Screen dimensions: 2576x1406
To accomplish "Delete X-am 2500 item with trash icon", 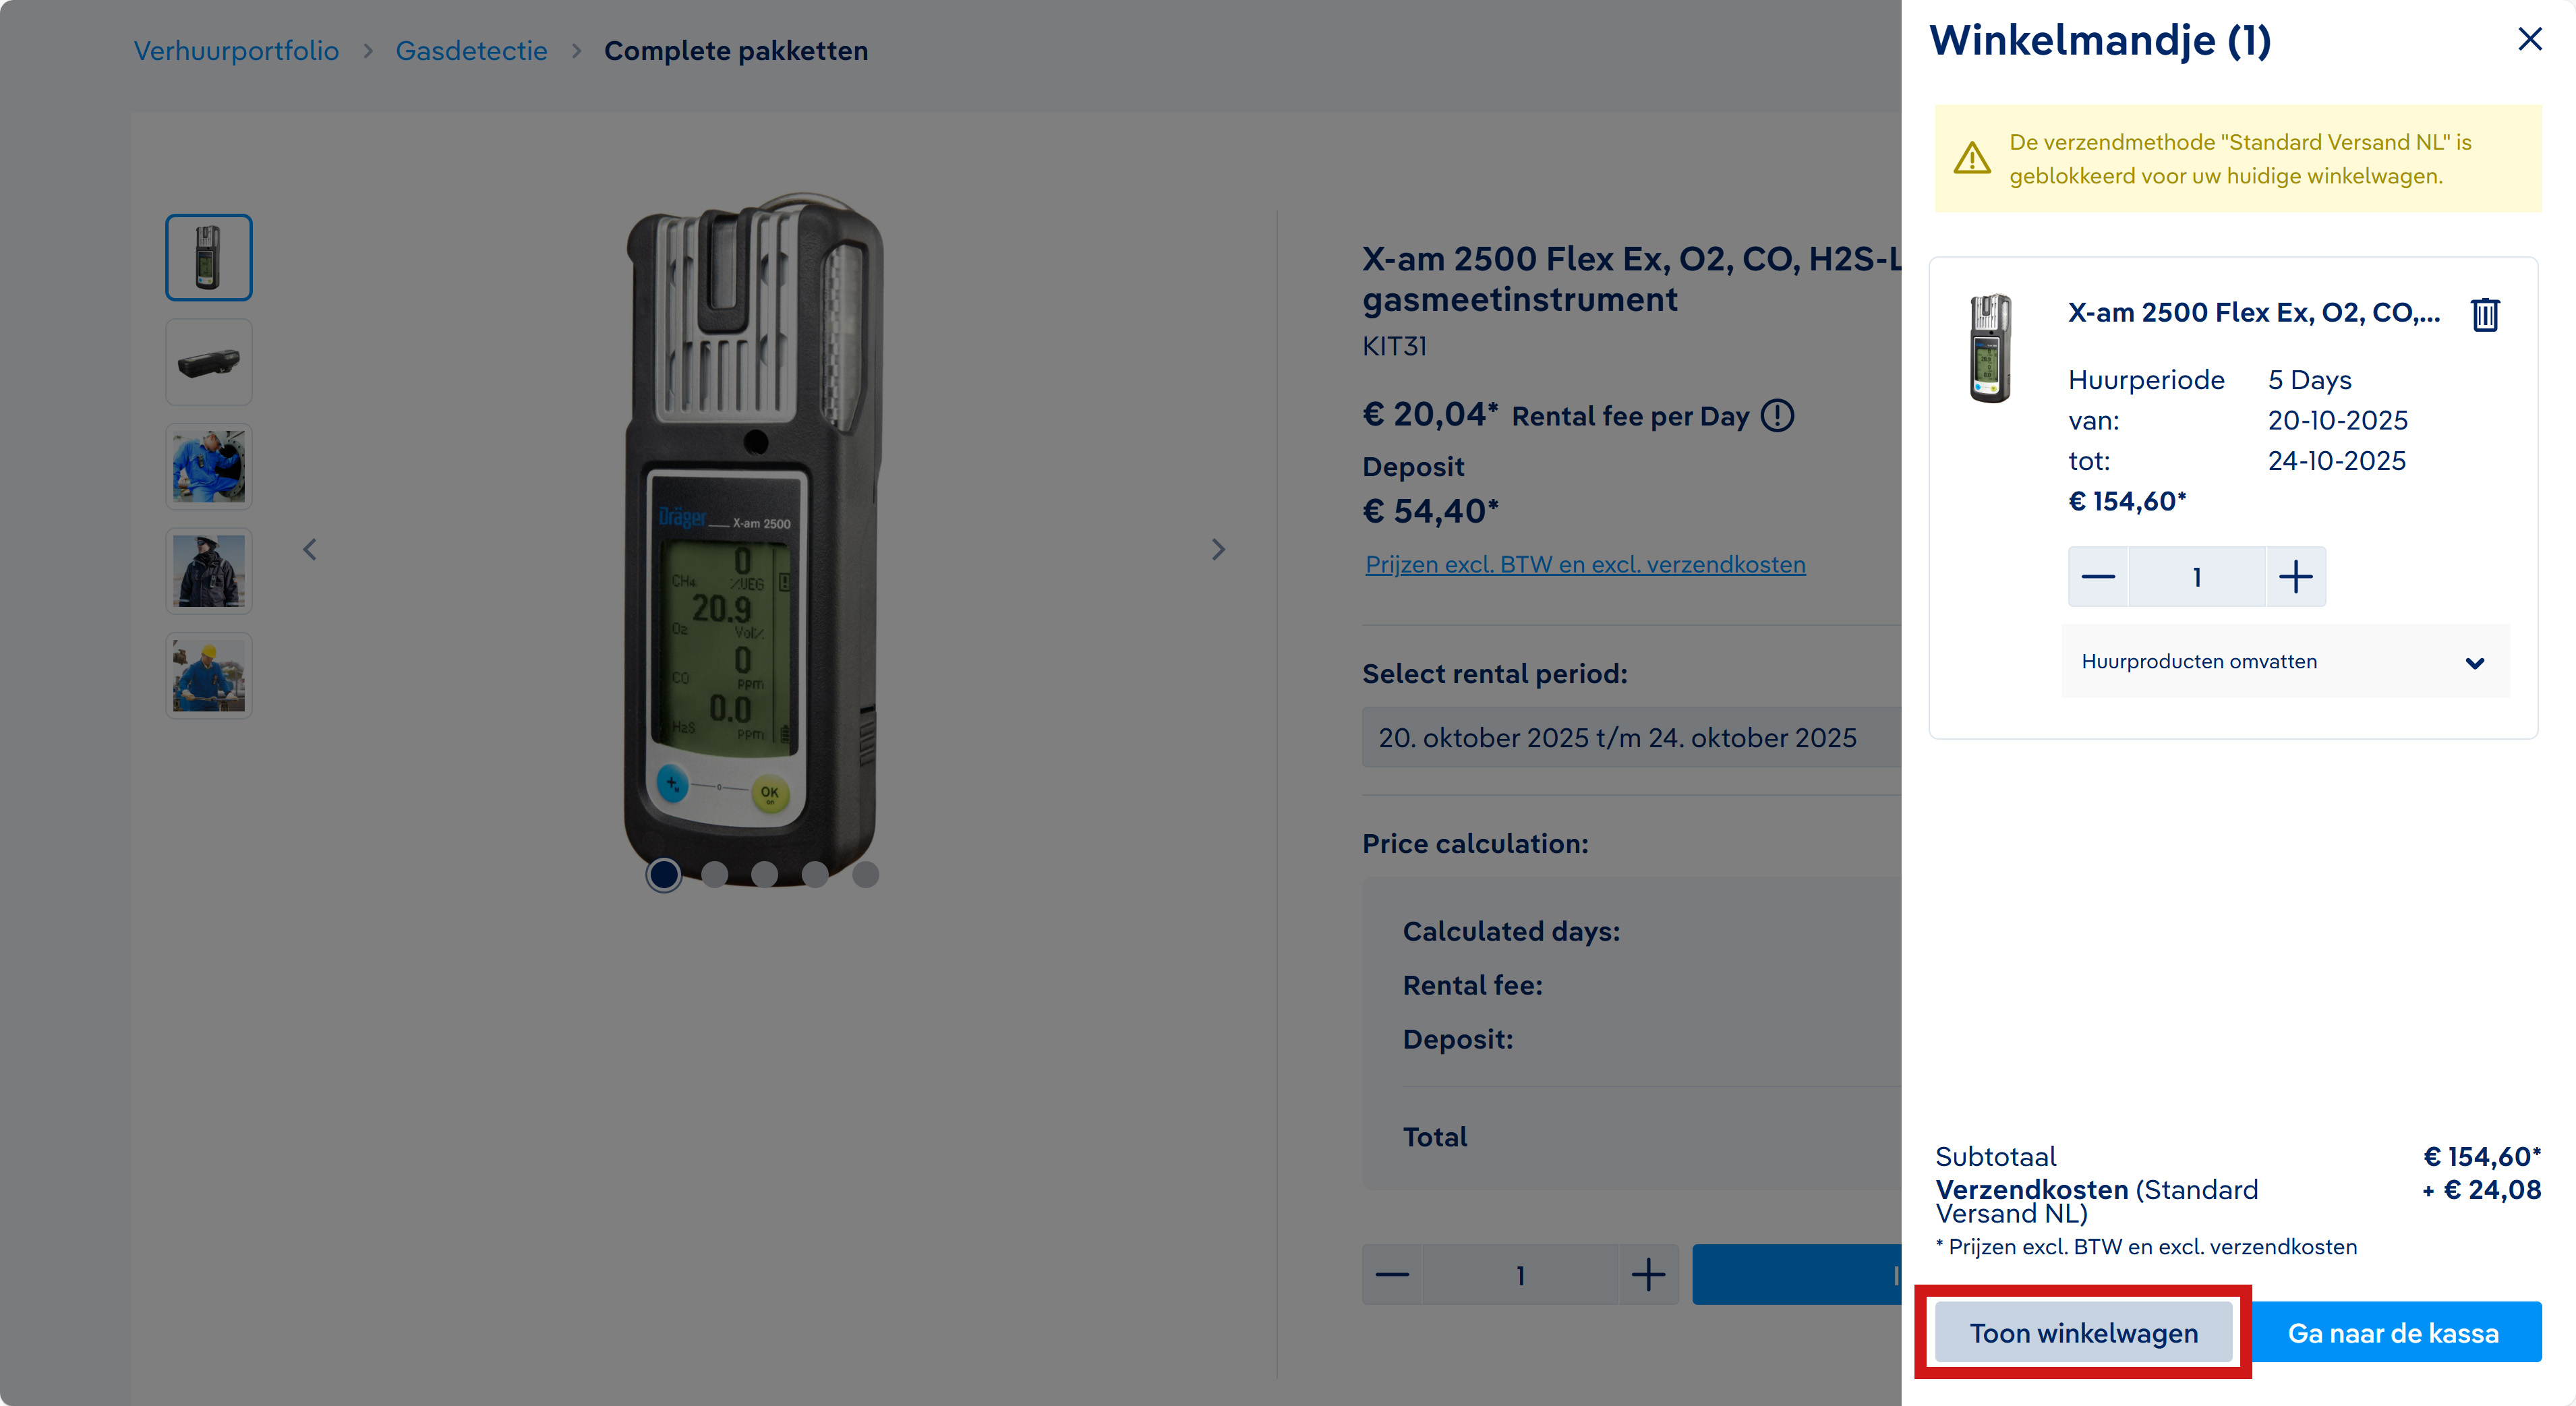I will [x=2485, y=314].
